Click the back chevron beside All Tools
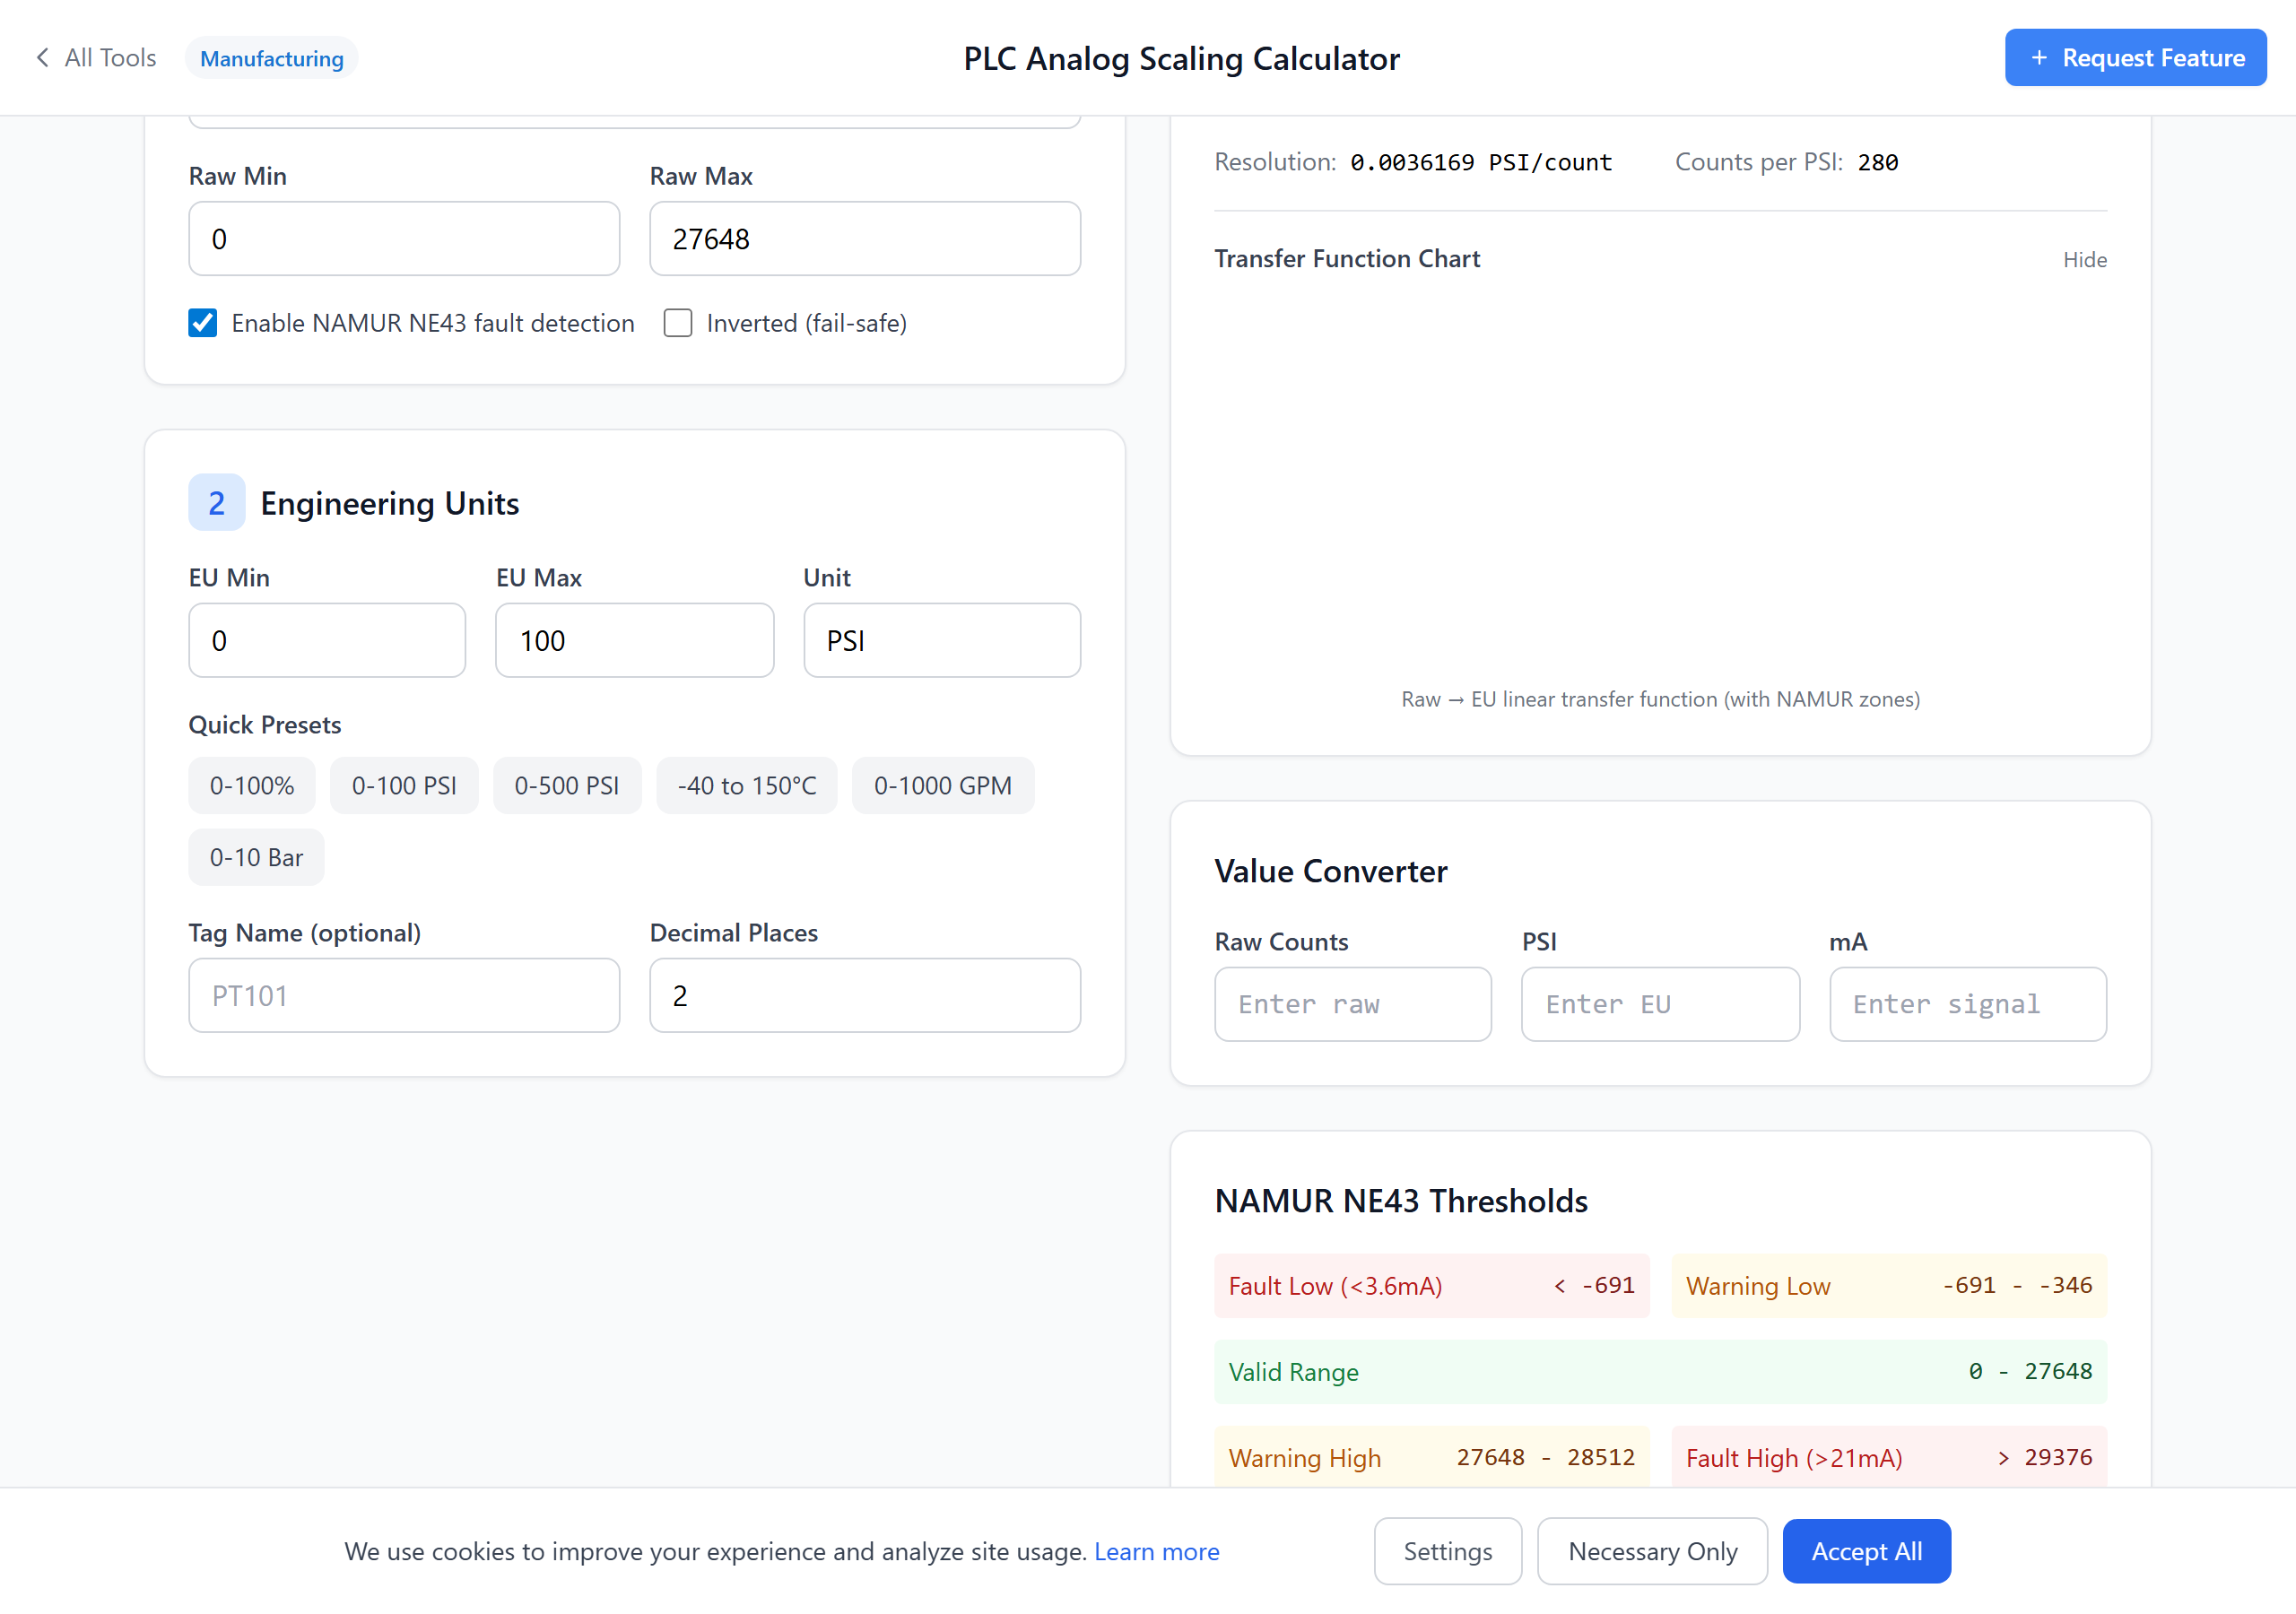The width and height of the screenshot is (2296, 1614). click(x=42, y=58)
